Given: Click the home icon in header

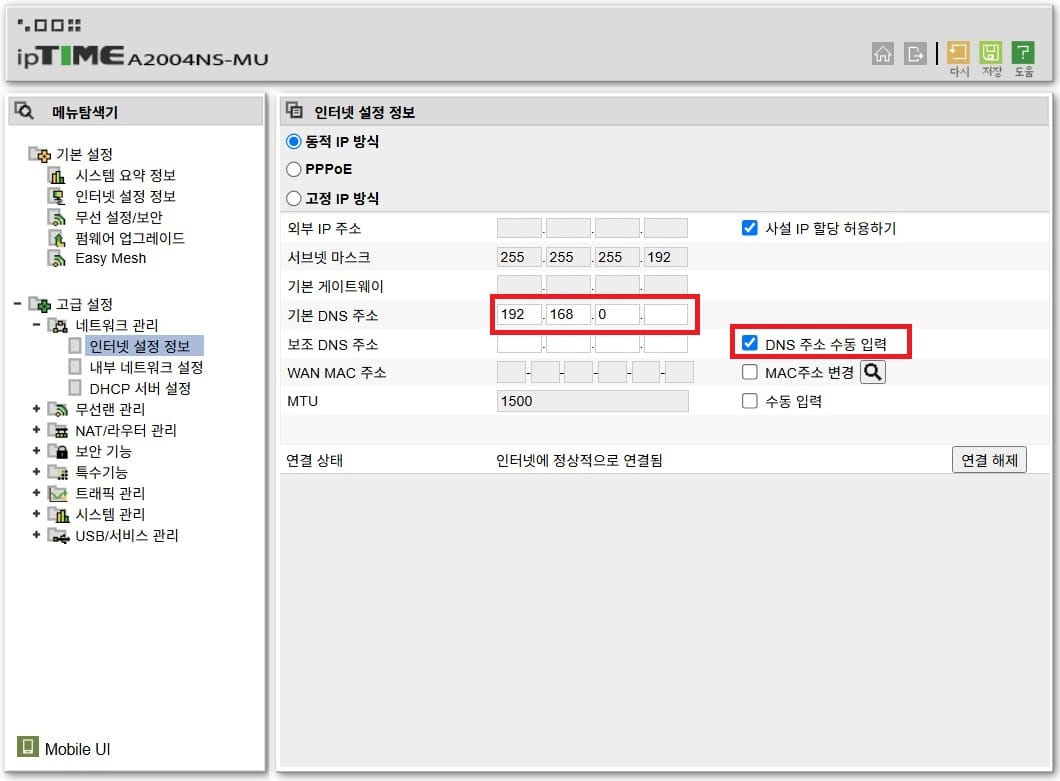Looking at the screenshot, I should pos(883,54).
